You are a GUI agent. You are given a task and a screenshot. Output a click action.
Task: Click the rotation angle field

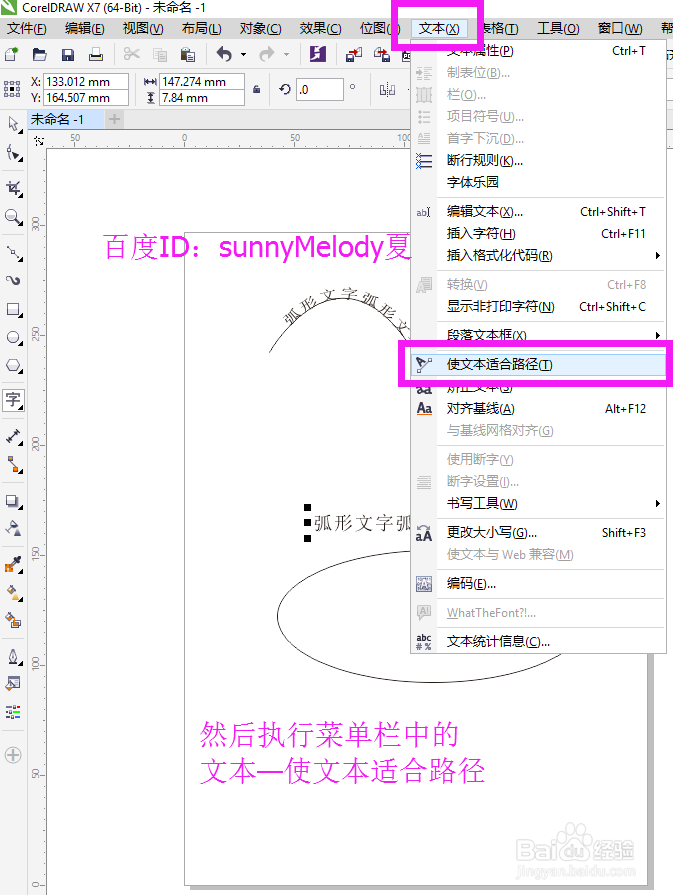[x=320, y=90]
